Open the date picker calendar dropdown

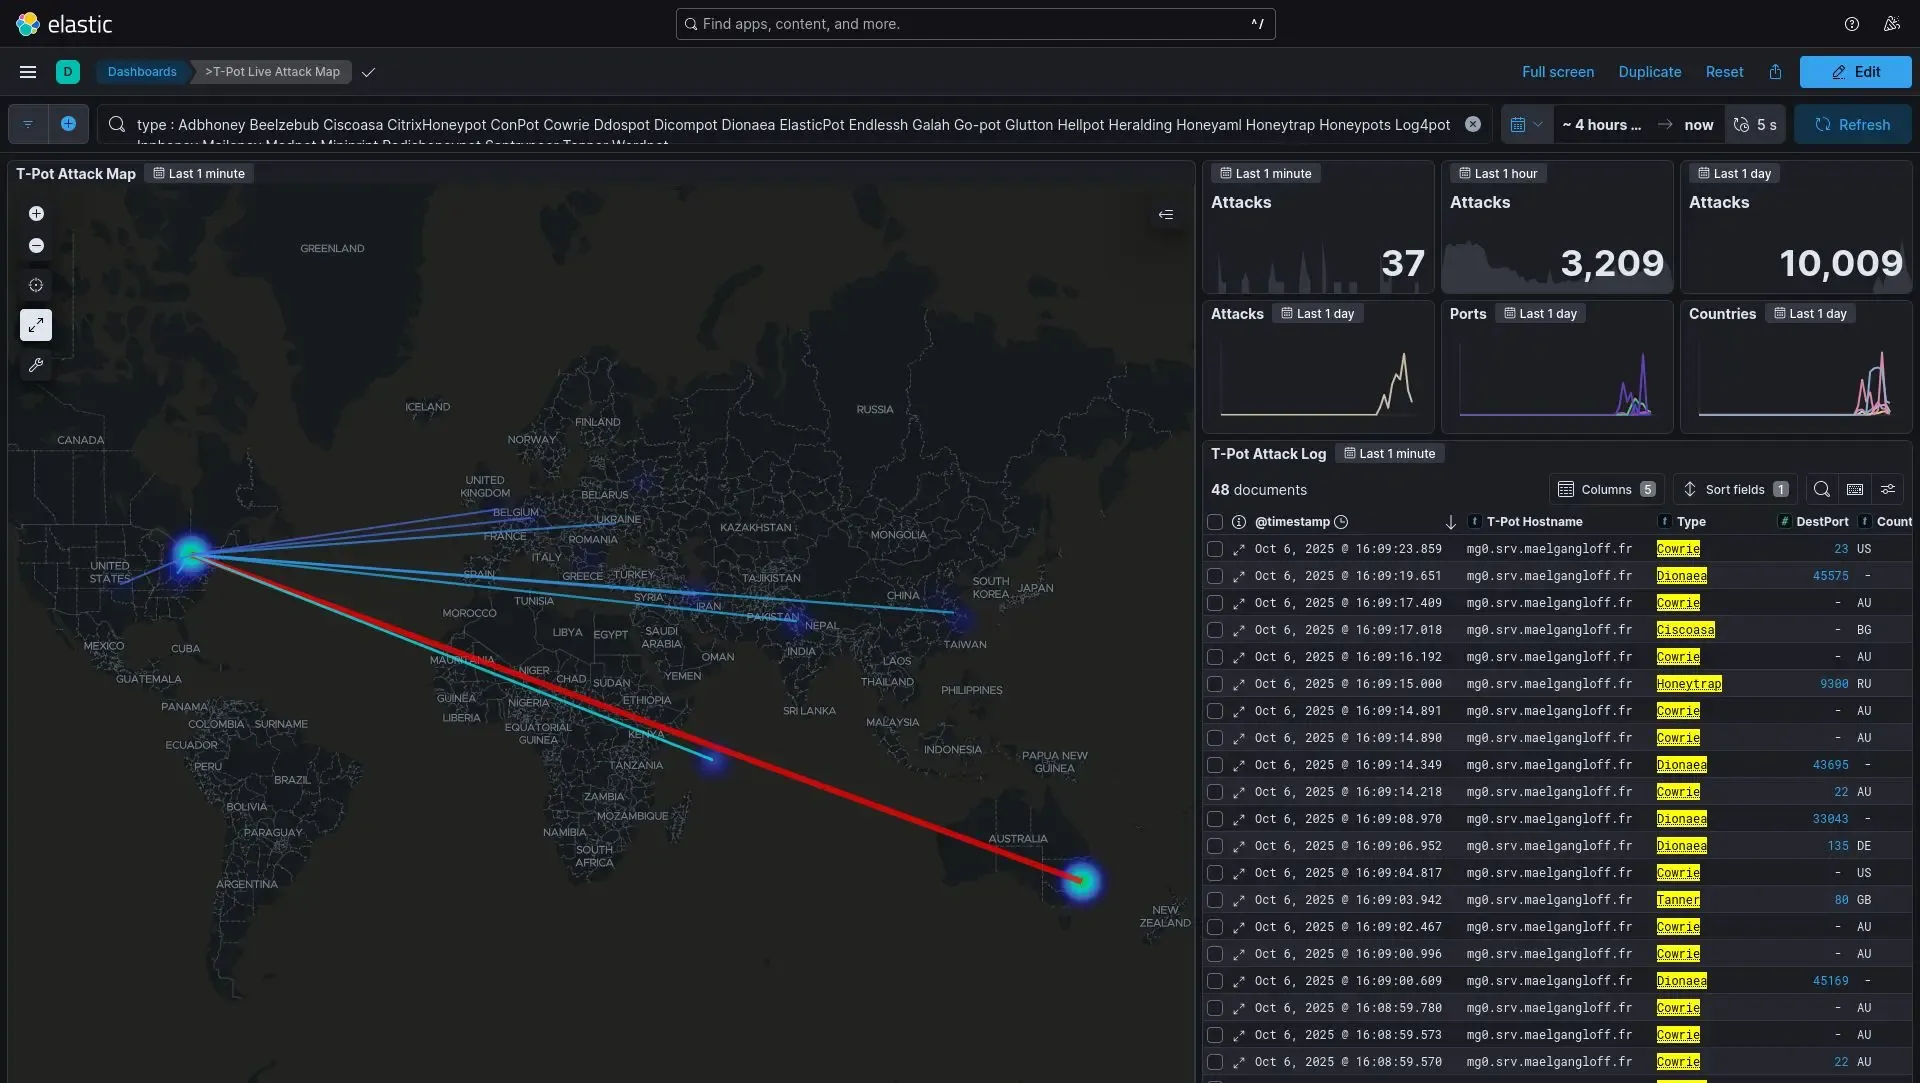(x=1527, y=124)
